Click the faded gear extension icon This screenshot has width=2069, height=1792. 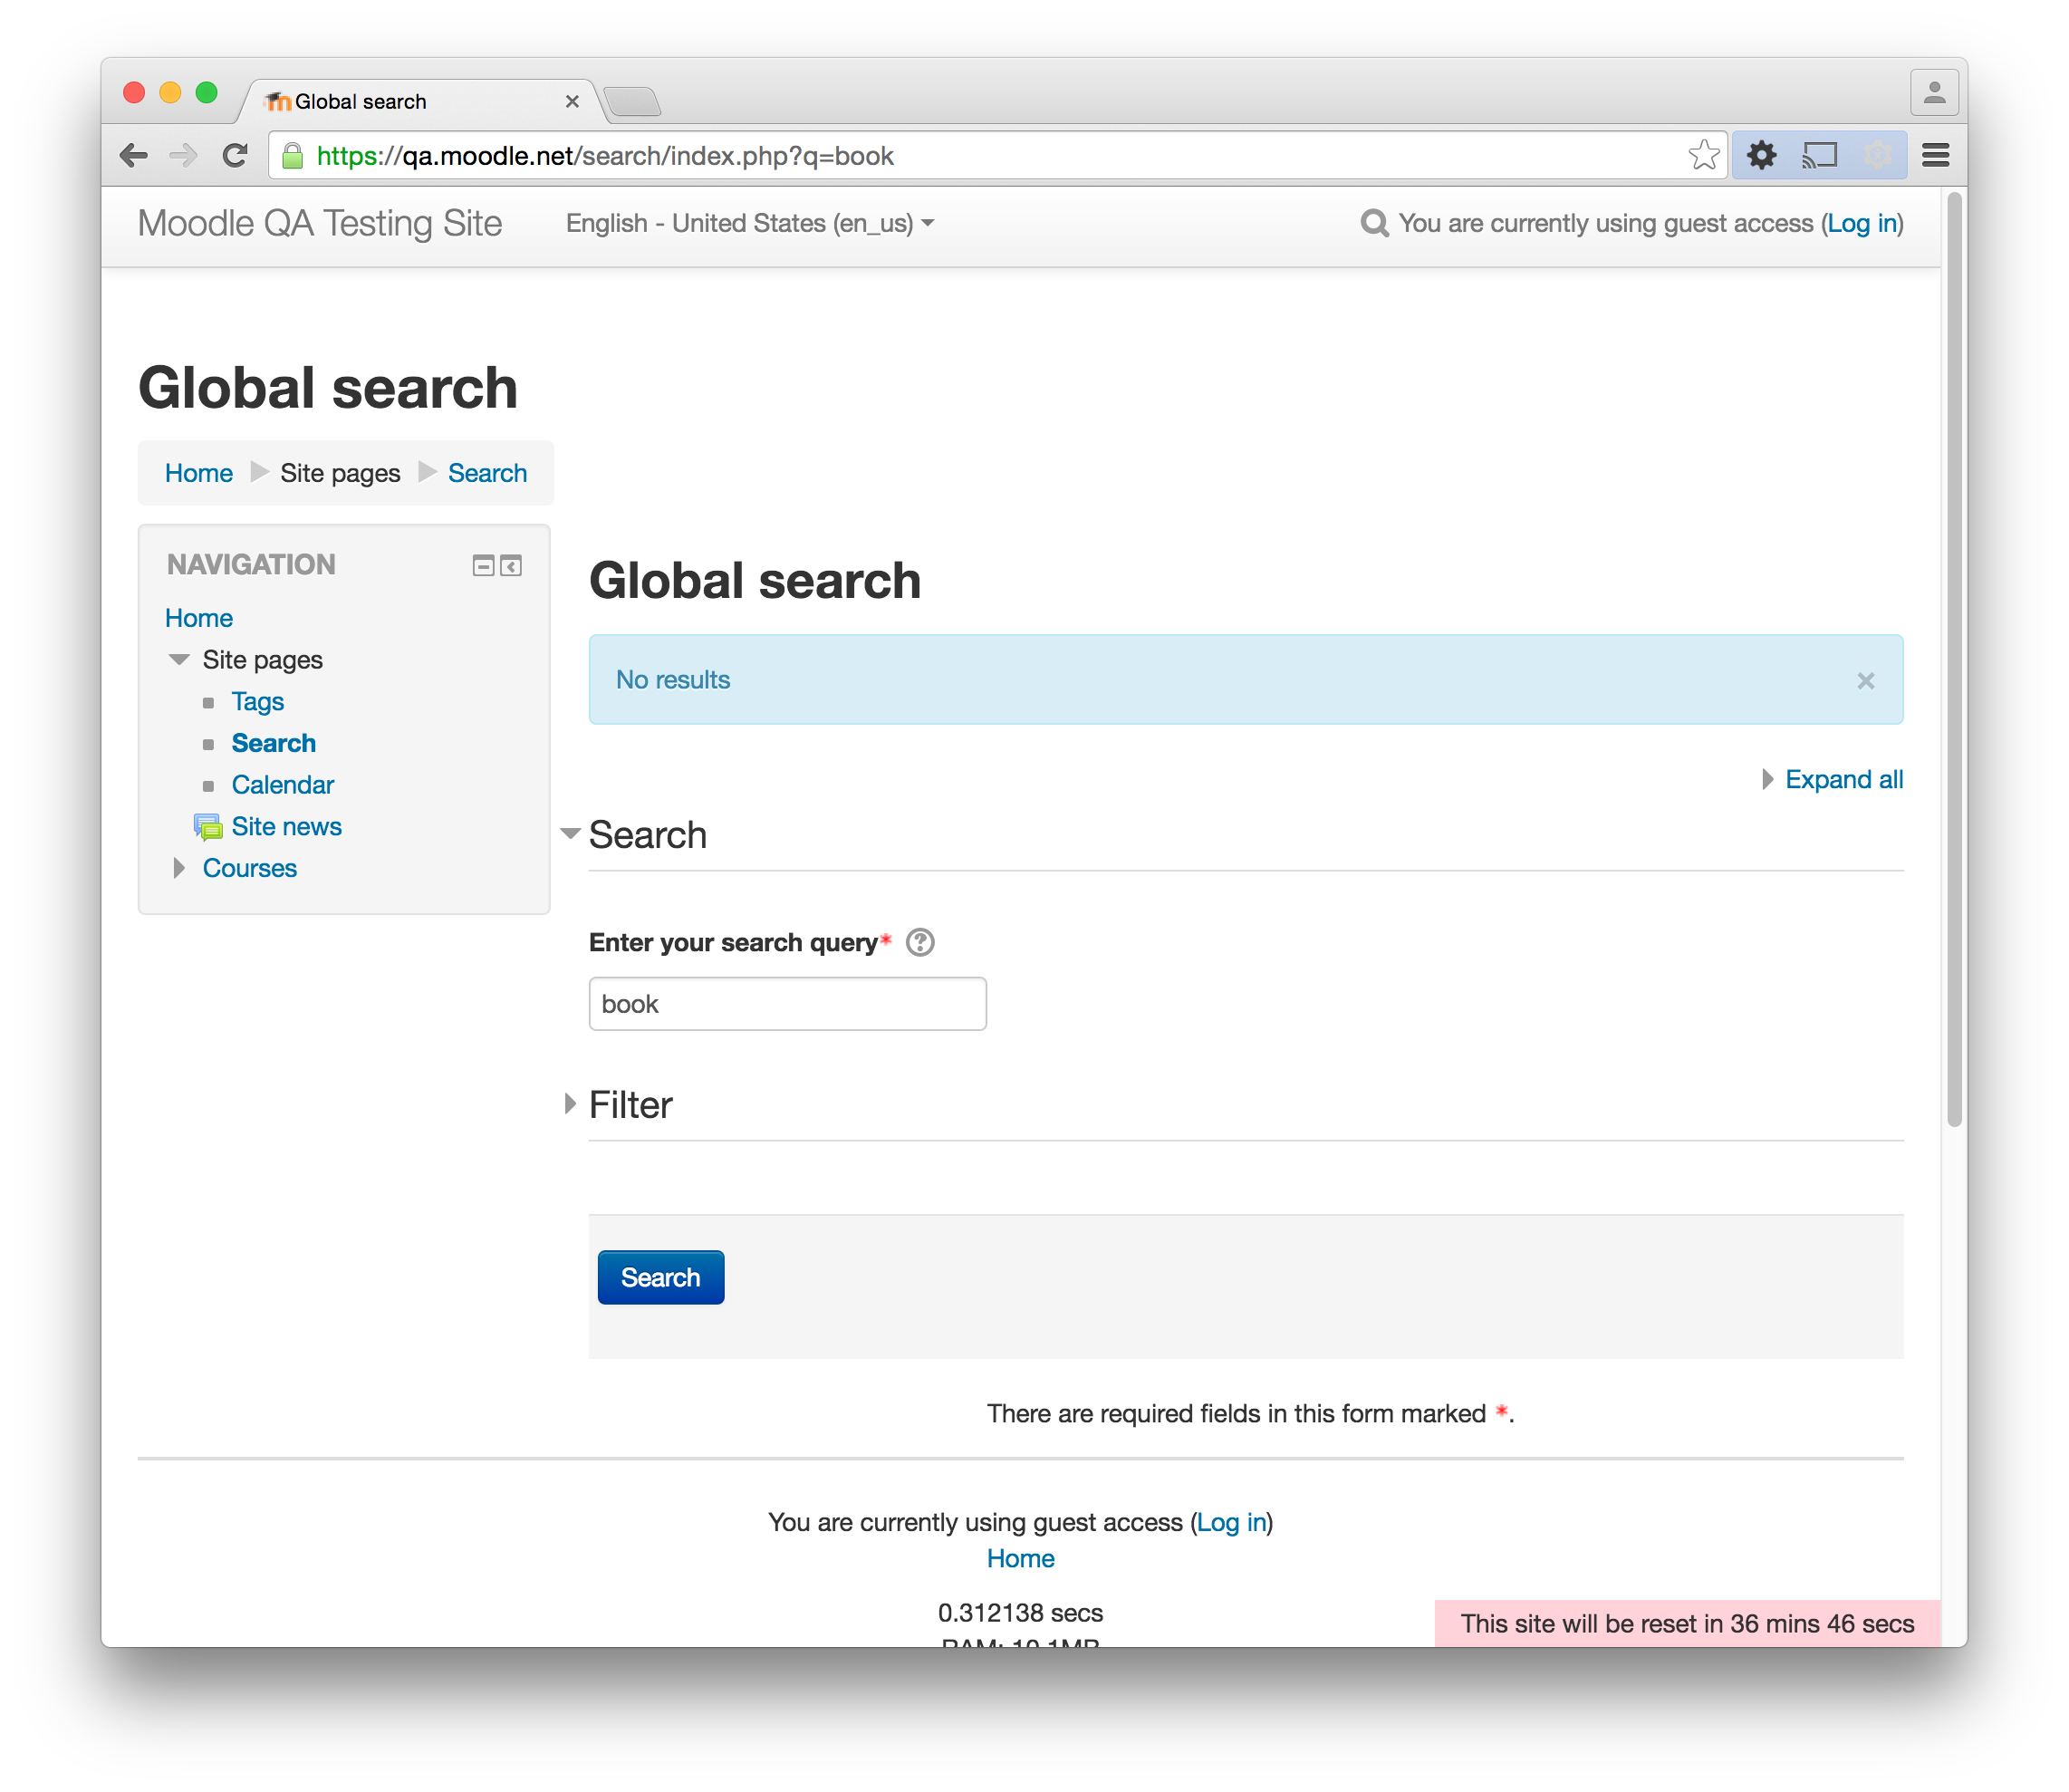pos(1877,156)
